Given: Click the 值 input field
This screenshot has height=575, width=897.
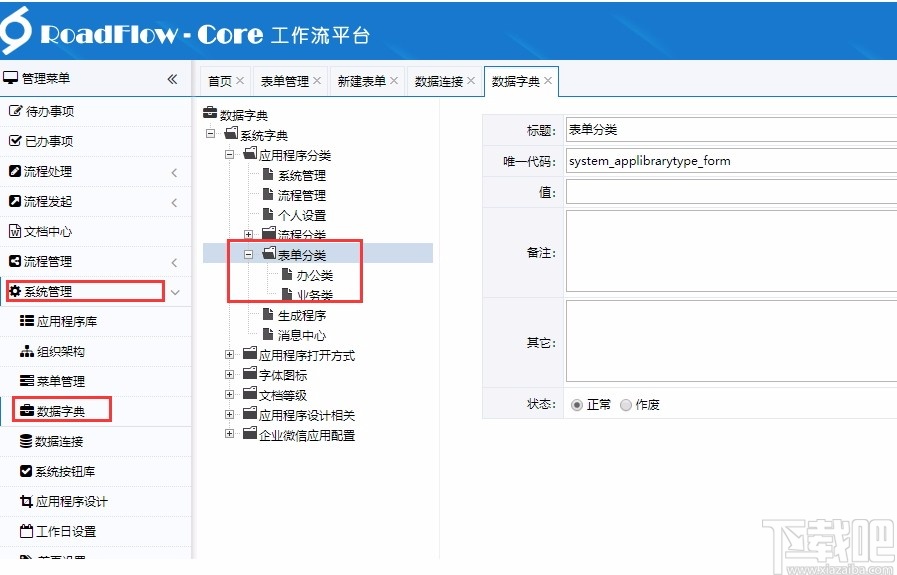Looking at the screenshot, I should coord(731,192).
